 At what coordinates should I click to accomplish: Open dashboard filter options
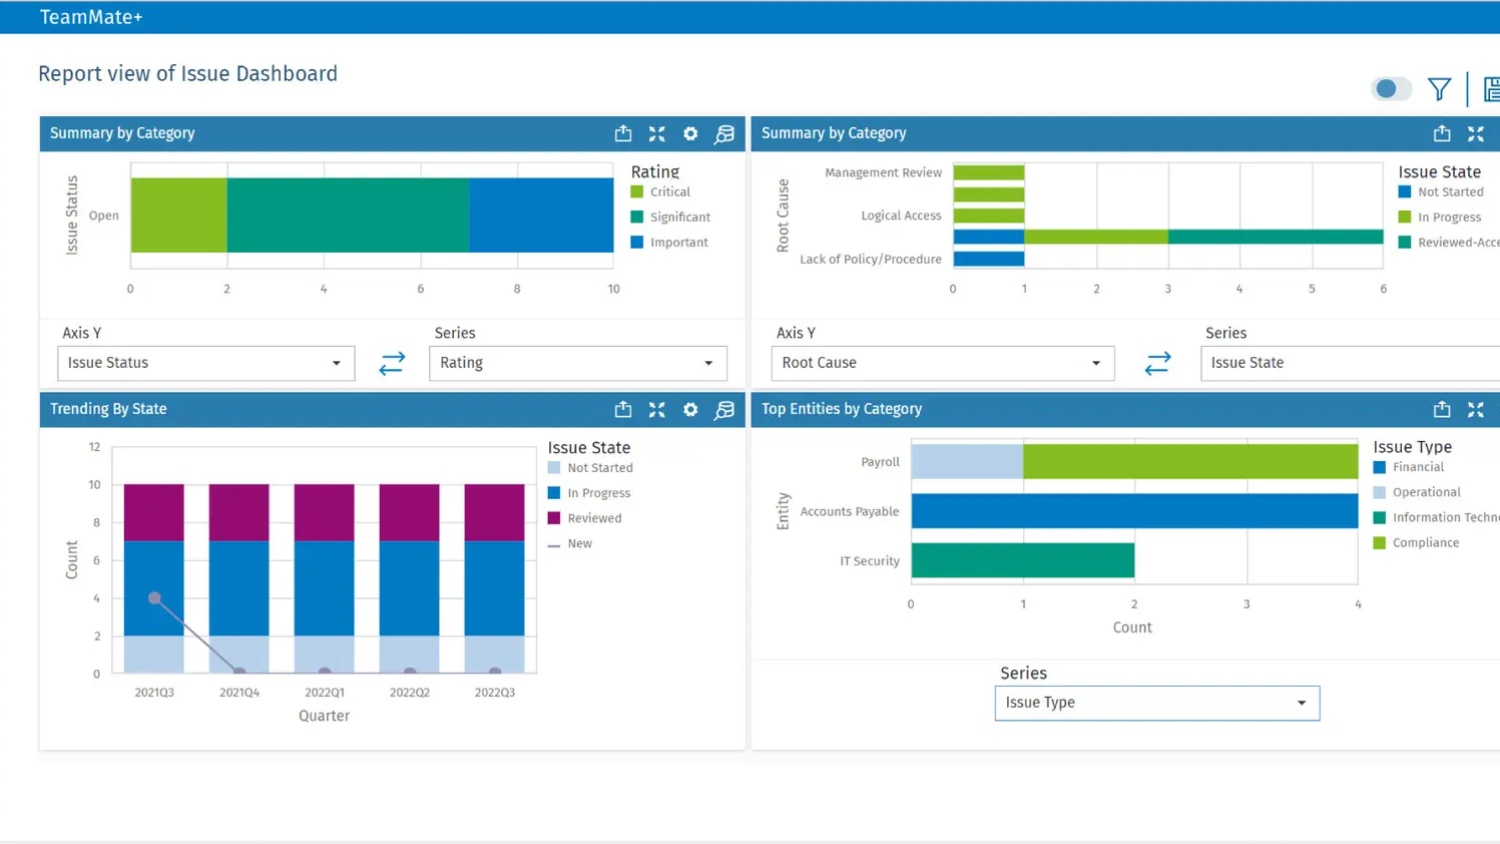tap(1439, 89)
